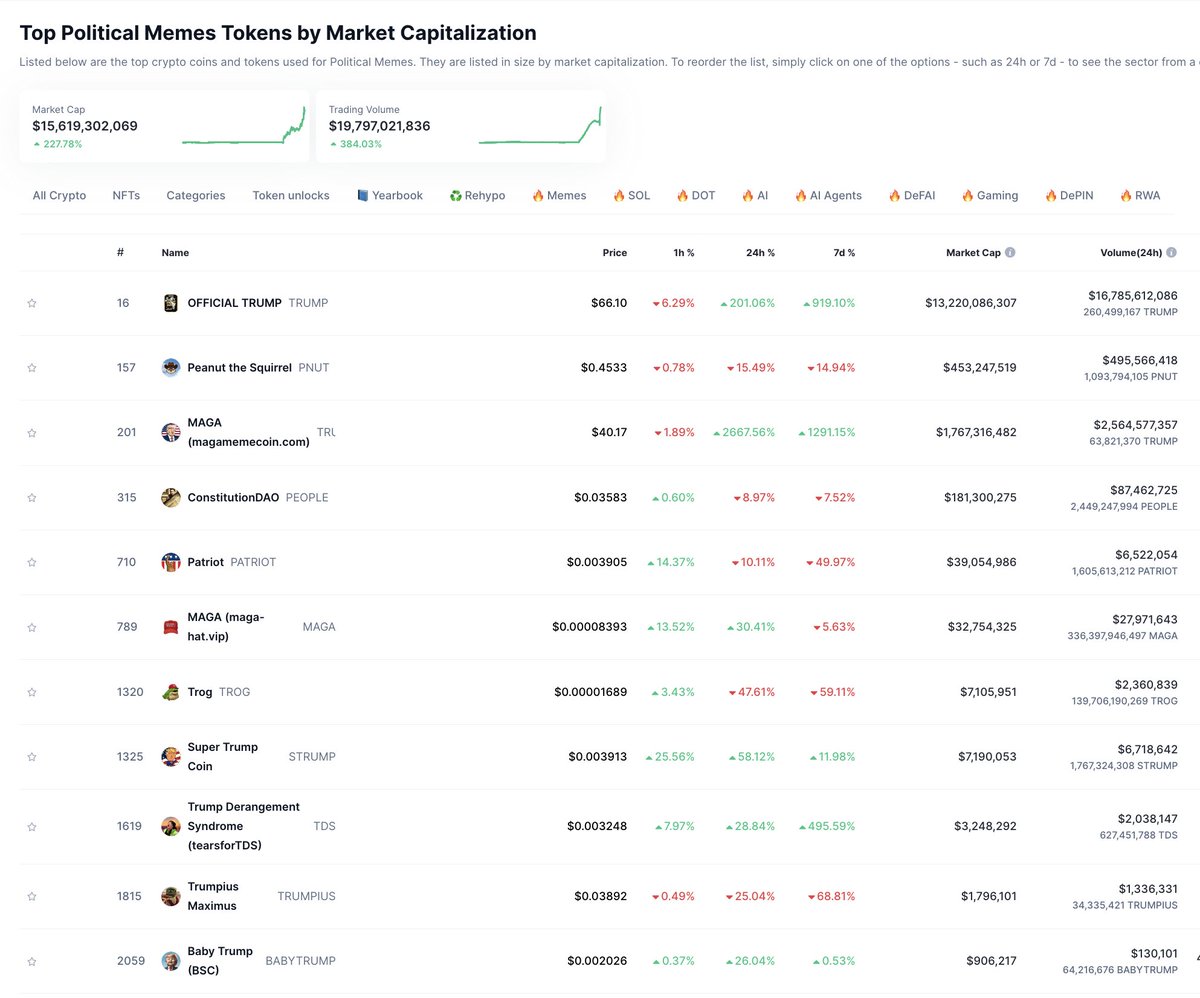Click the Trumpius Maximus coin logo

coord(171,897)
